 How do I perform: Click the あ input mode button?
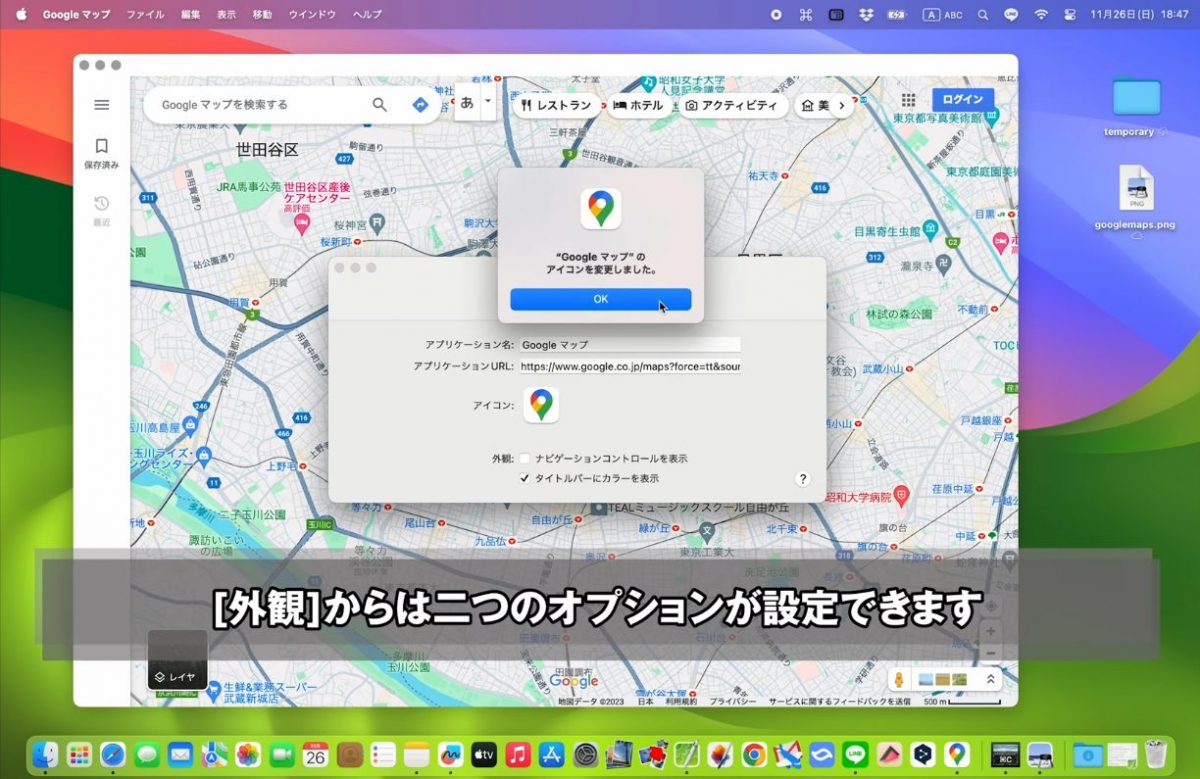(x=467, y=102)
